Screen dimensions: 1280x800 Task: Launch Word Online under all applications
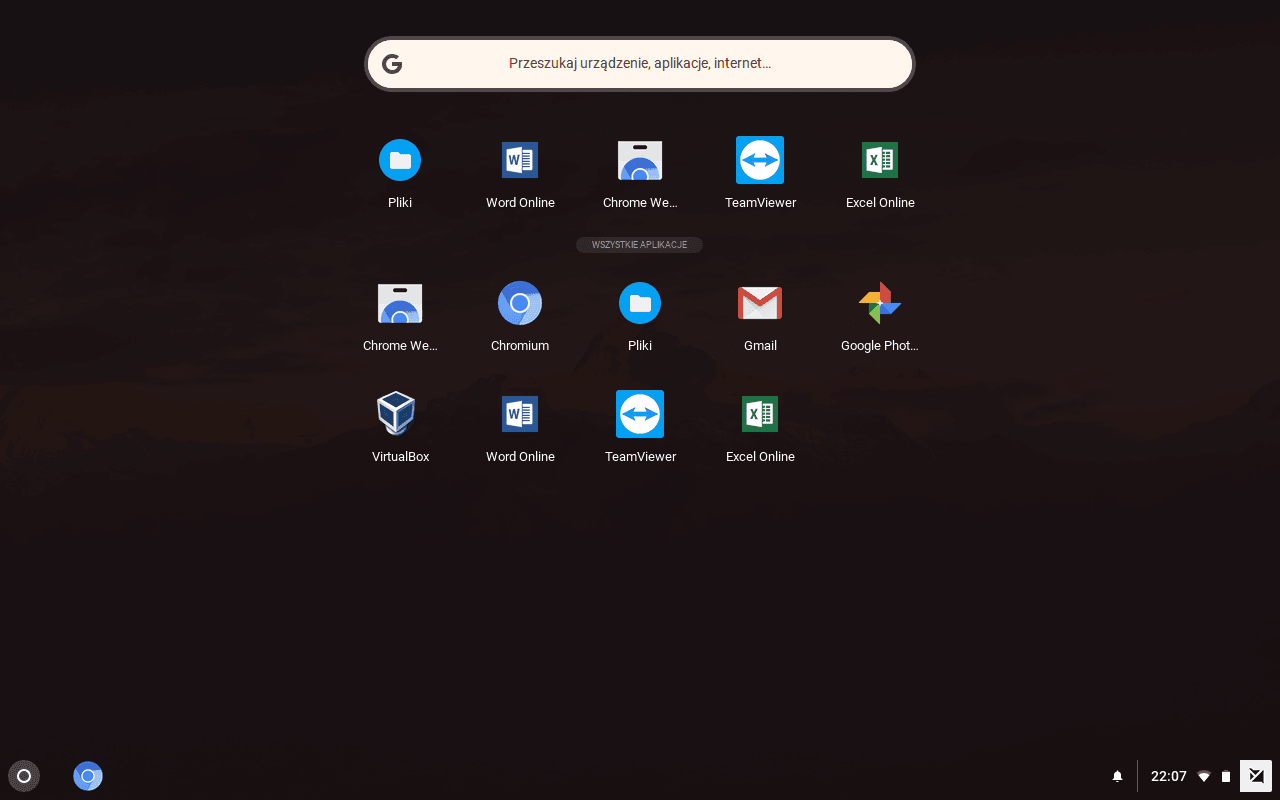tap(520, 414)
